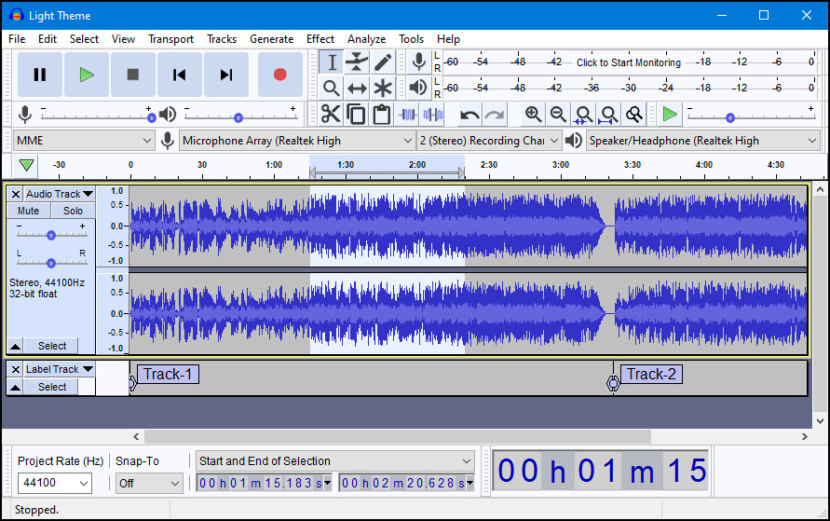Open the Effect menu
The height and width of the screenshot is (521, 830).
tap(320, 39)
